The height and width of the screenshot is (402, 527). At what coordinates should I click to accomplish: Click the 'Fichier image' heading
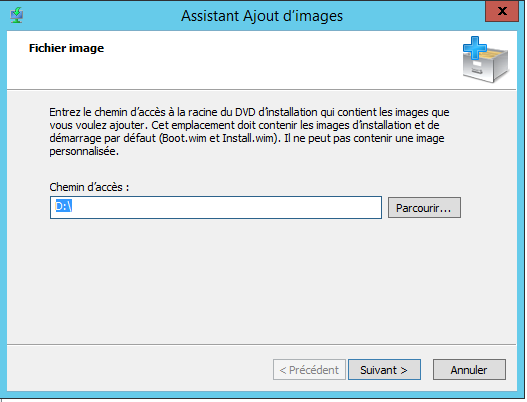pos(67,48)
